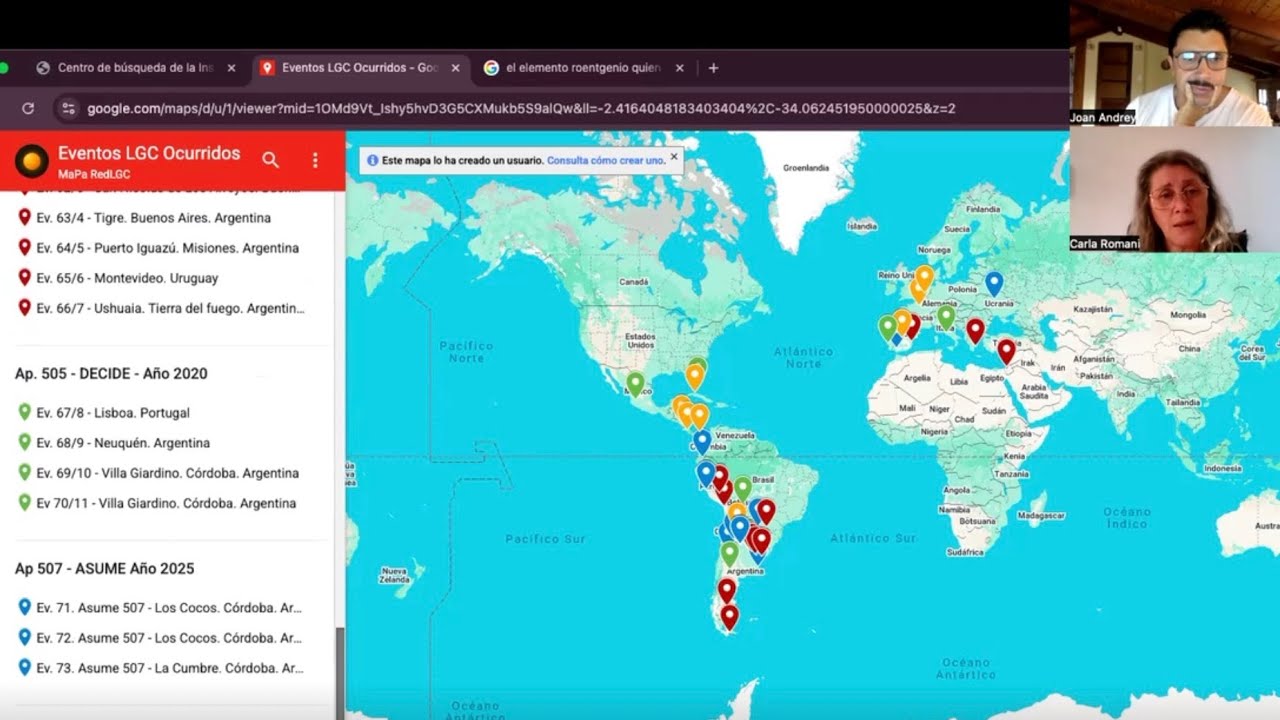Open the three-dot menu beside the map title
This screenshot has height=720, width=1280.
coord(315,160)
